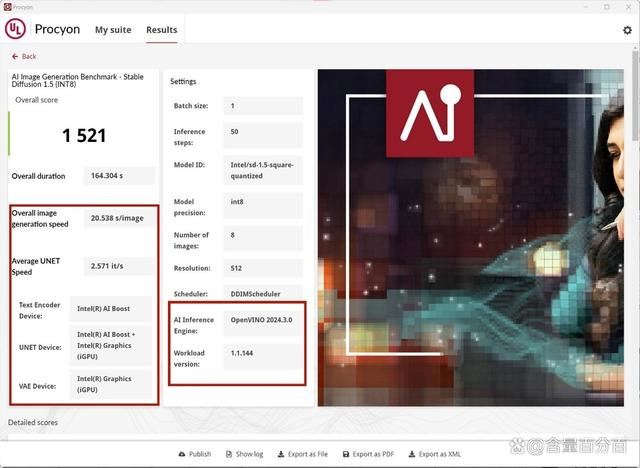This screenshot has height=468, width=640.
Task: Go back using the Back arrow
Action: point(24,57)
